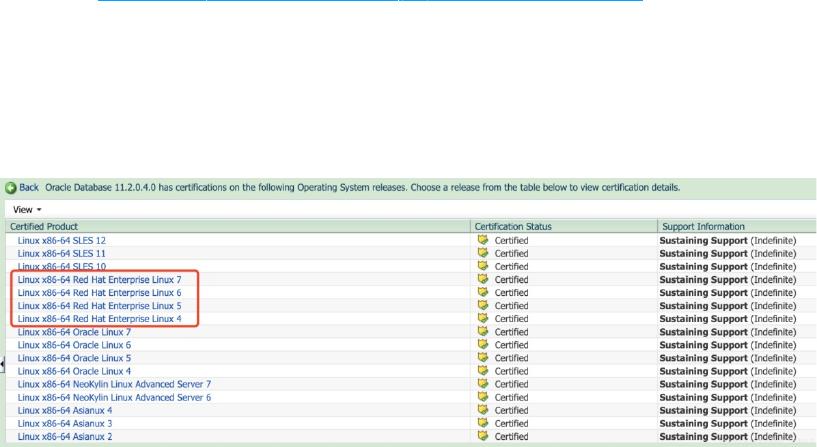
Task: Click certified badge icon for Oracle Linux 6
Action: [483, 344]
